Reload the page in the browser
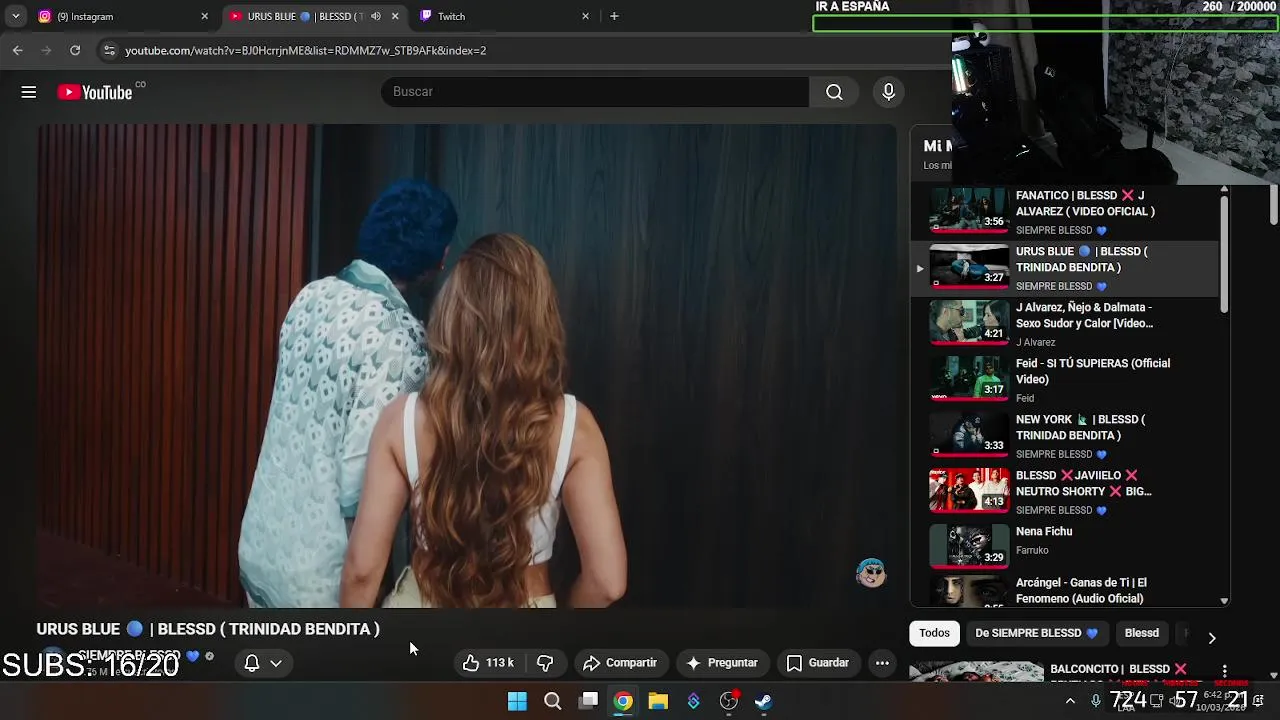This screenshot has height=720, width=1280. pyautogui.click(x=75, y=50)
